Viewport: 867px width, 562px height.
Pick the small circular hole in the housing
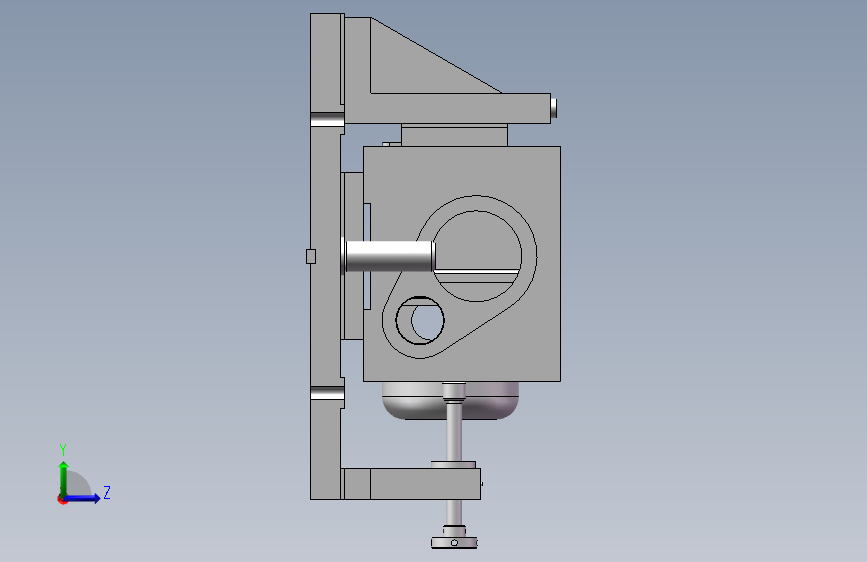[420, 320]
